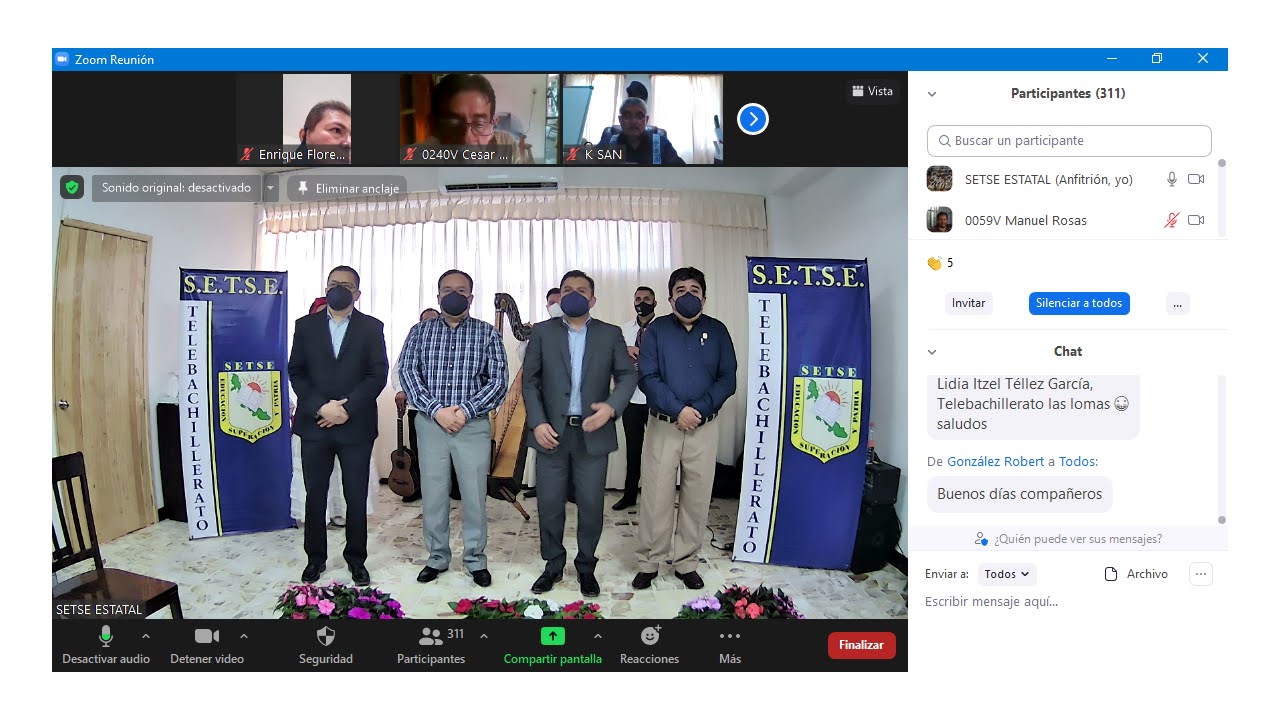Stop camera with Detener video
1280x720 pixels.
(207, 646)
